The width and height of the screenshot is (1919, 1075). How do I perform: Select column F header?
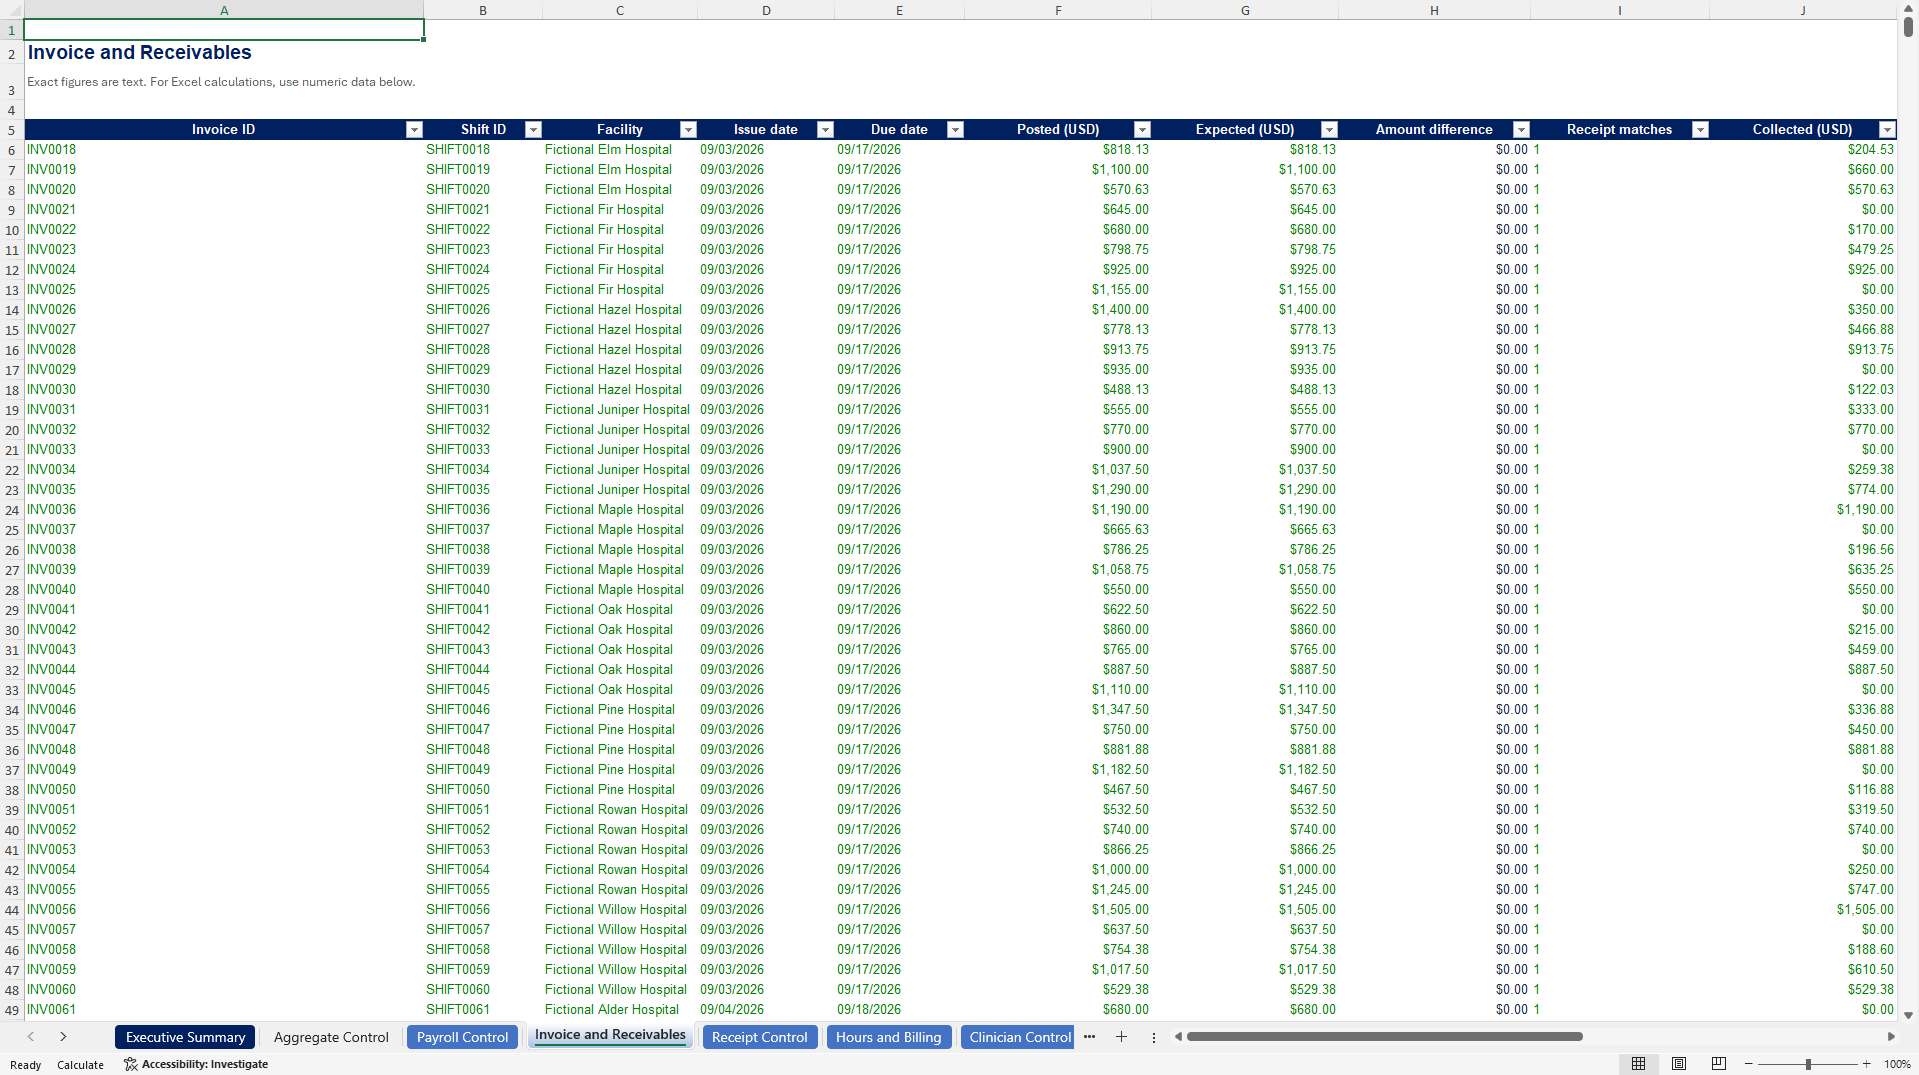(x=1058, y=10)
